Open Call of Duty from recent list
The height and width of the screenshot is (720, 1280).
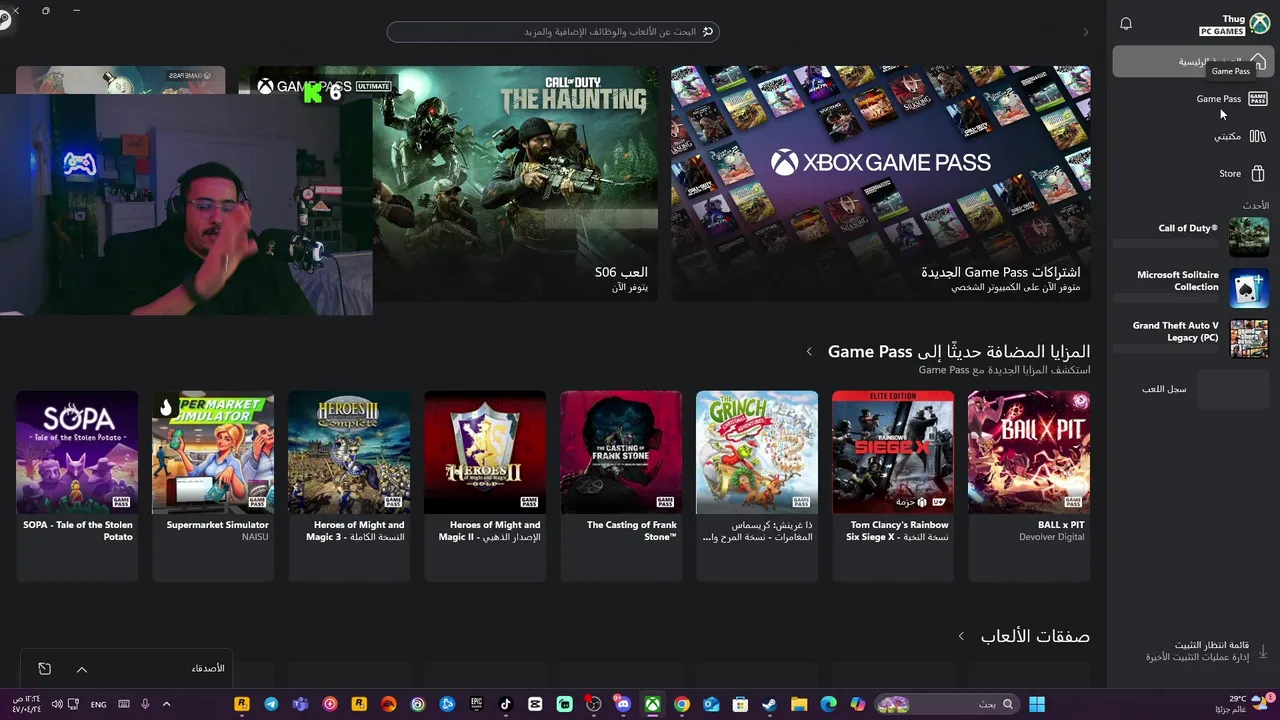(x=1191, y=237)
